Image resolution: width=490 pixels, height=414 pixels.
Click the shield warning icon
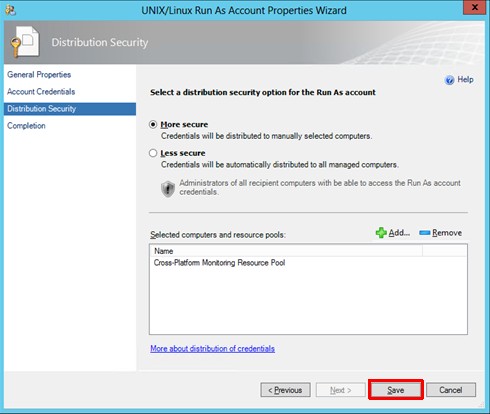tap(168, 189)
